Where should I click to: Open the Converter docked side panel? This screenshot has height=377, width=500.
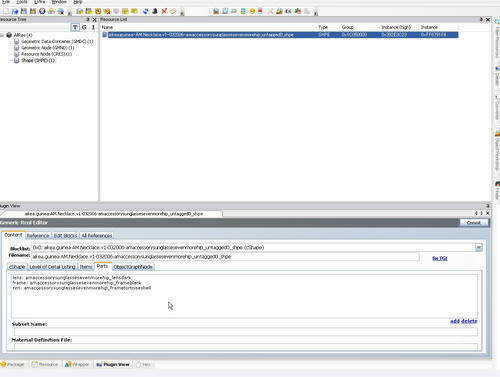coord(497,107)
